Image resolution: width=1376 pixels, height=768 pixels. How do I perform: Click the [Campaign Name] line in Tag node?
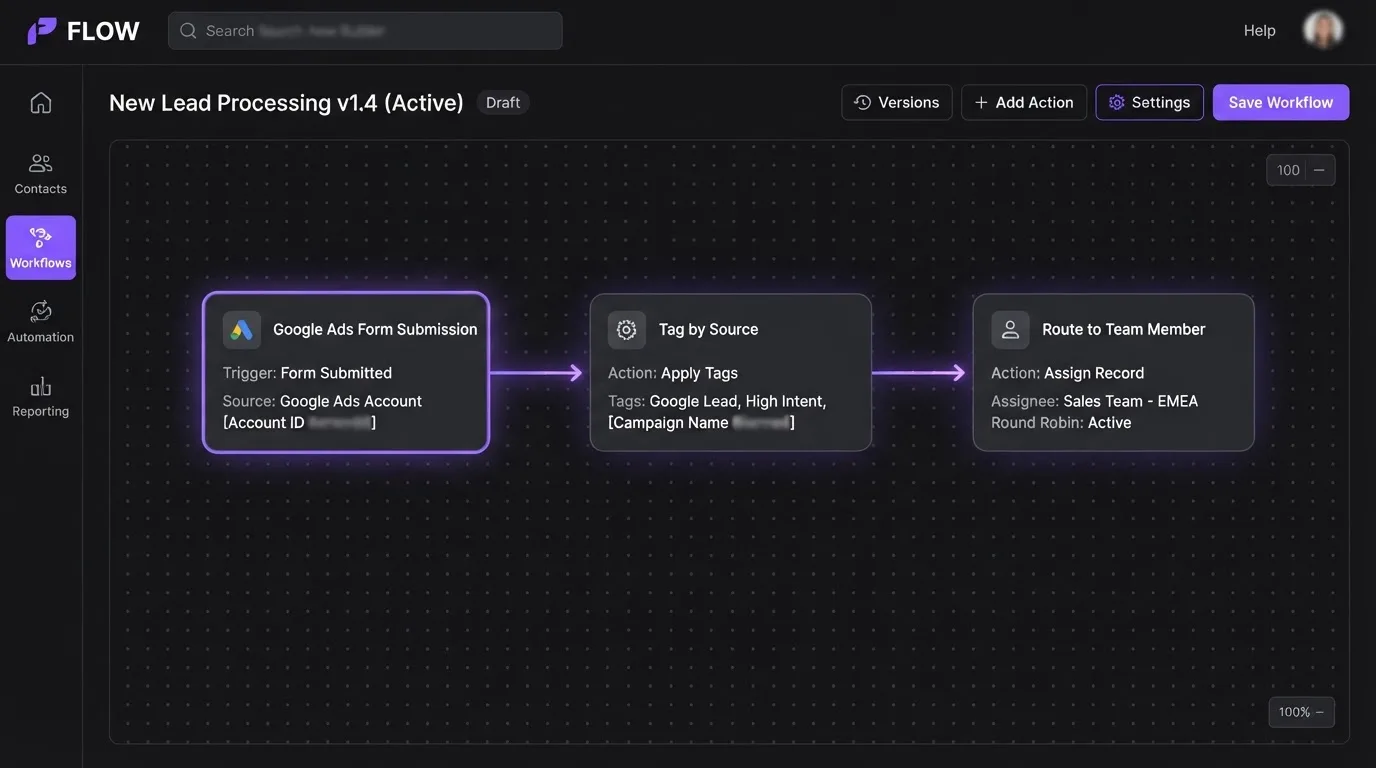[701, 423]
